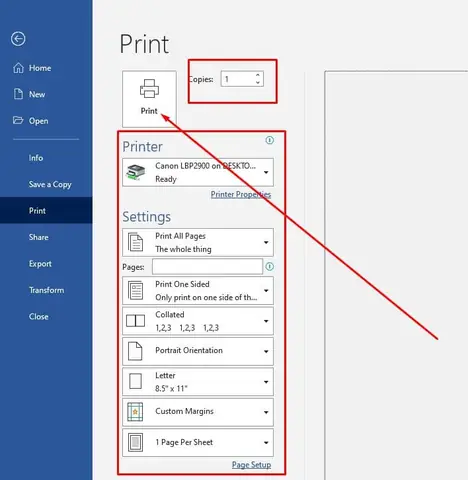The width and height of the screenshot is (468, 480).
Task: Click inside the Copies number field
Action: (x=237, y=79)
